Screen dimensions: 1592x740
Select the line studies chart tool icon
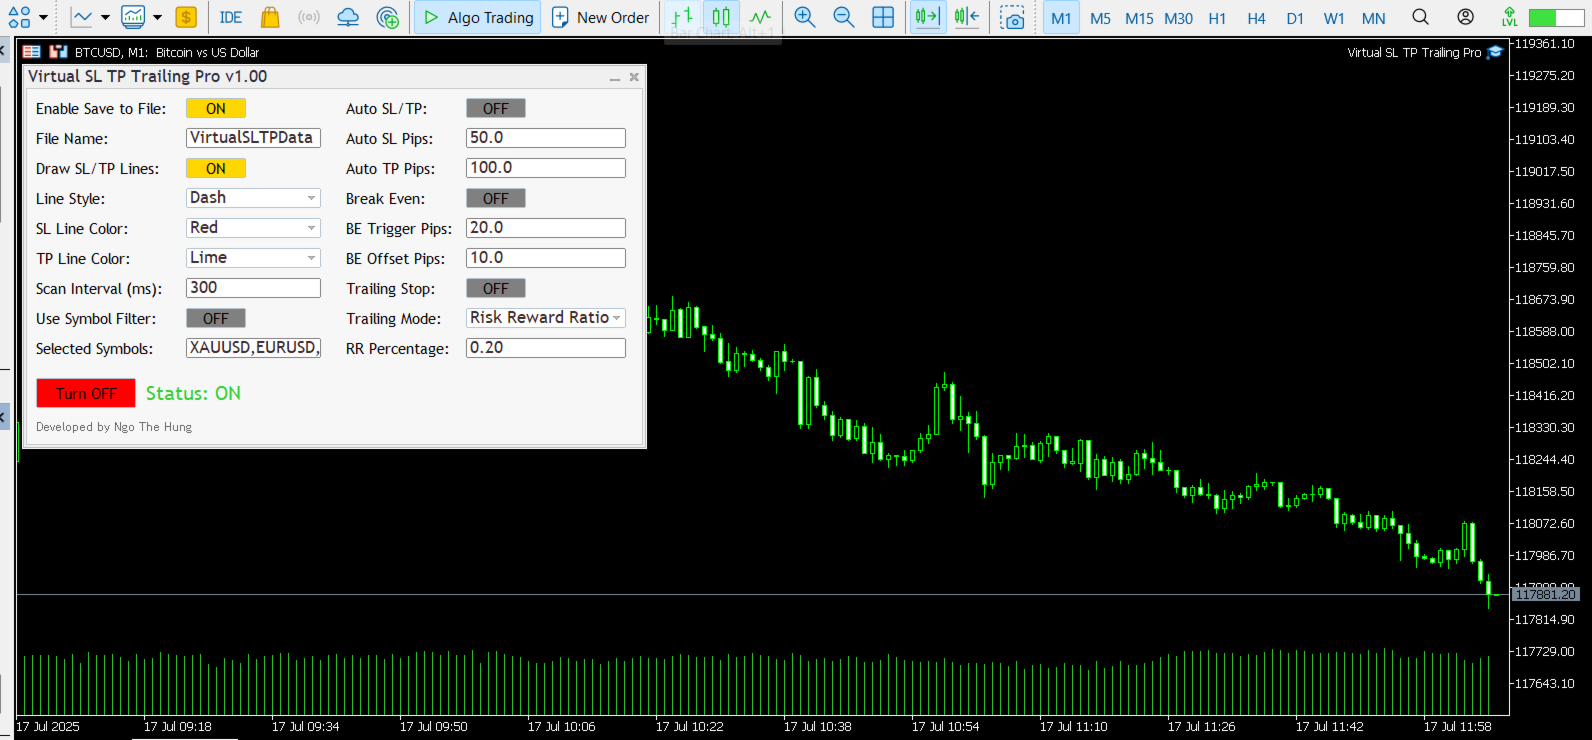82,17
